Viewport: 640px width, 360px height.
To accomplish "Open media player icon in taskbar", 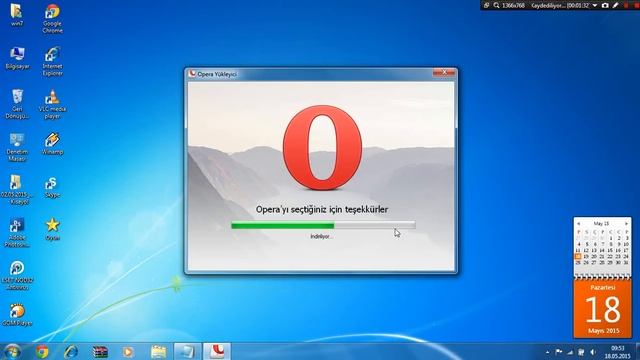I will [x=128, y=351].
